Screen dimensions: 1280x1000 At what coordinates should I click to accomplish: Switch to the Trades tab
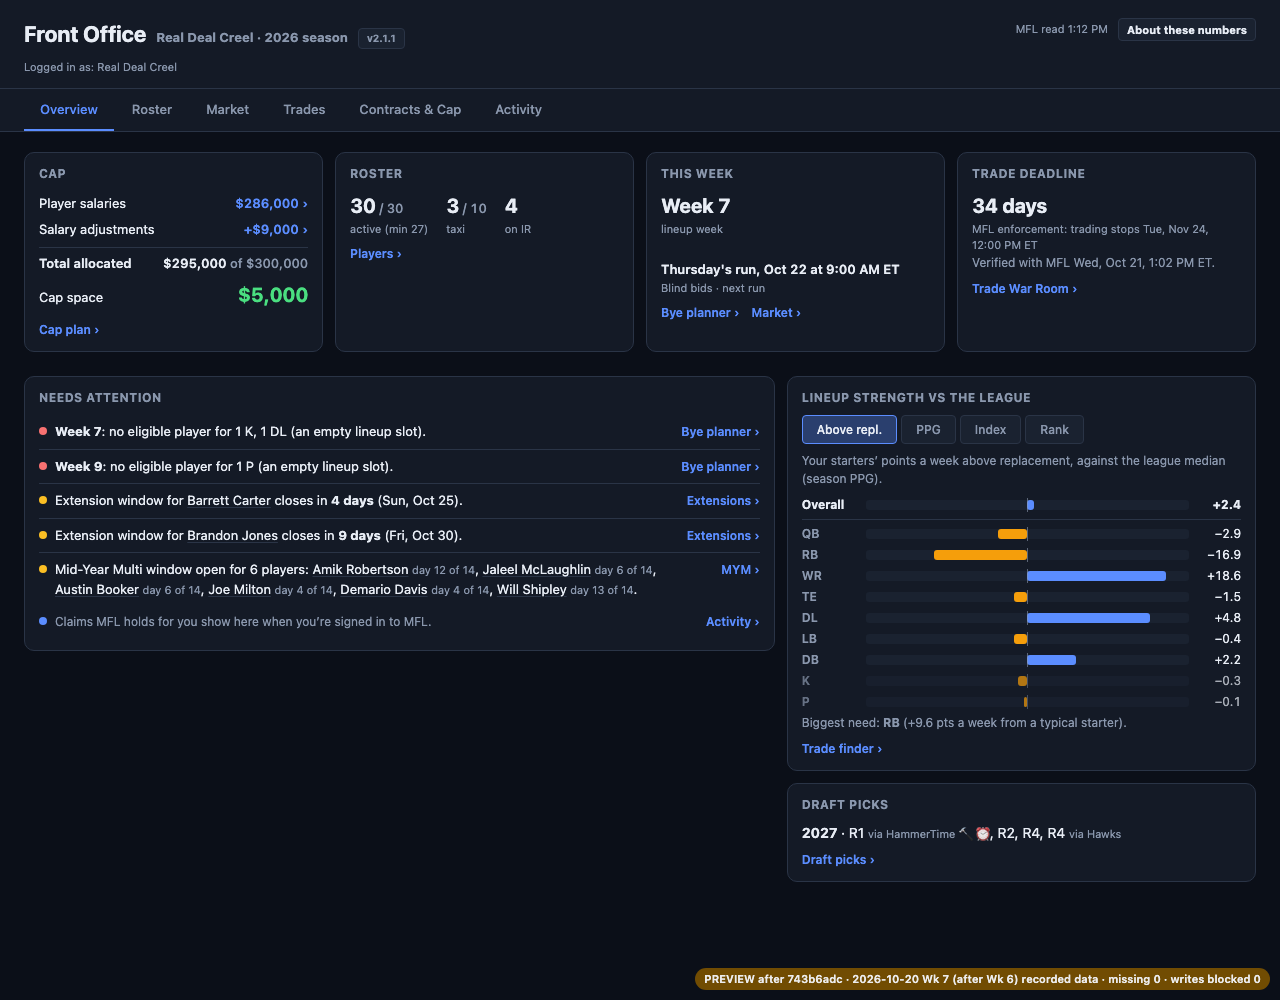coord(304,110)
